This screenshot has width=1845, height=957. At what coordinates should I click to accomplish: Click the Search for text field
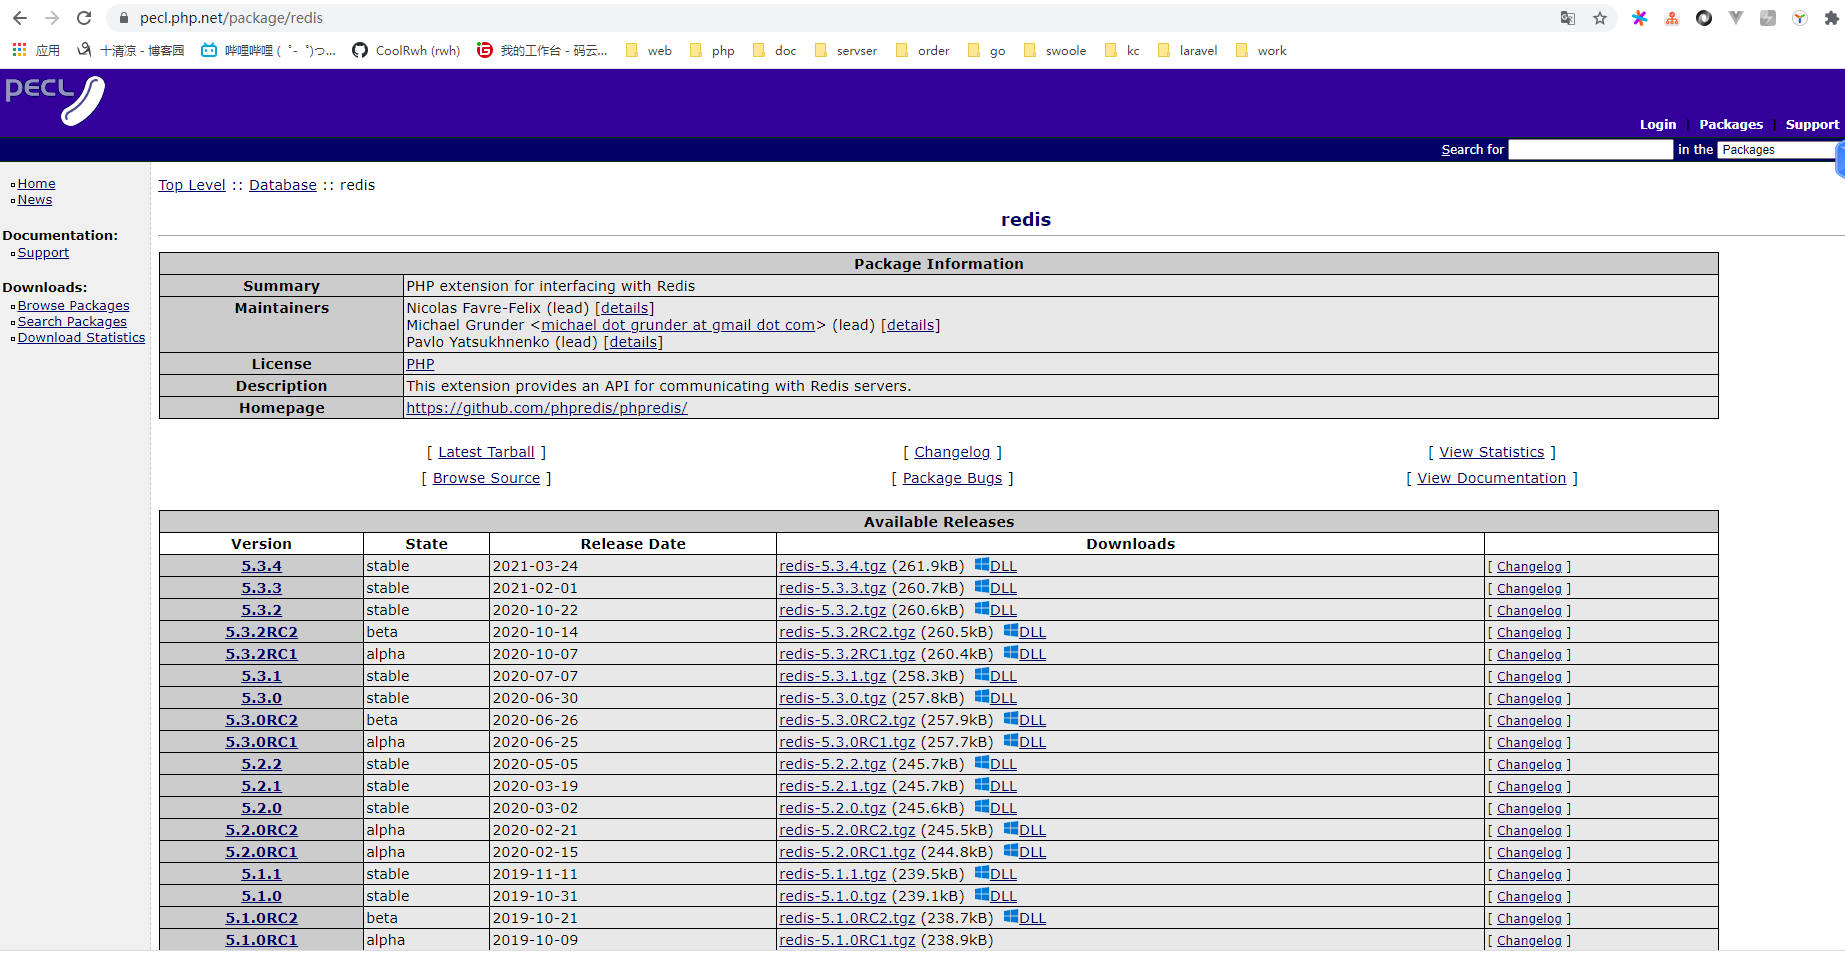1590,150
